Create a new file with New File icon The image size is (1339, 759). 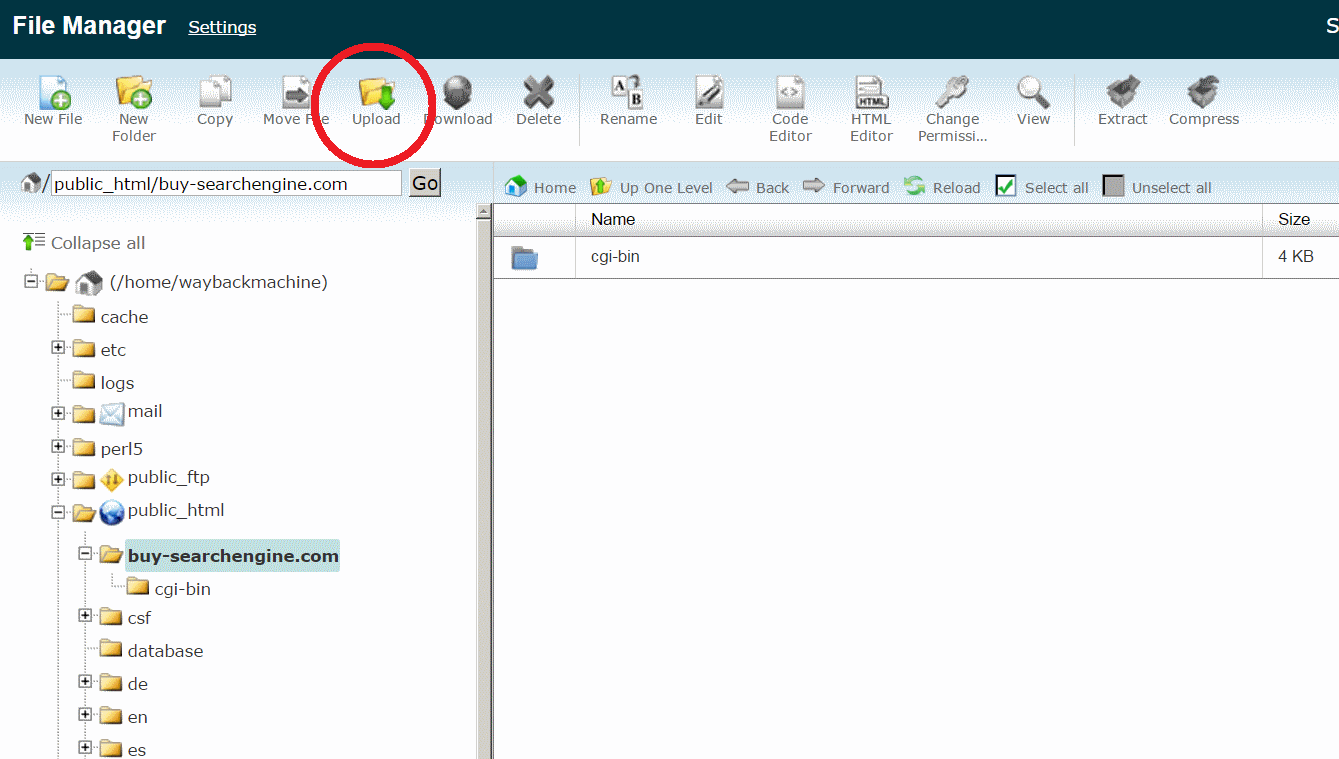pyautogui.click(x=54, y=94)
